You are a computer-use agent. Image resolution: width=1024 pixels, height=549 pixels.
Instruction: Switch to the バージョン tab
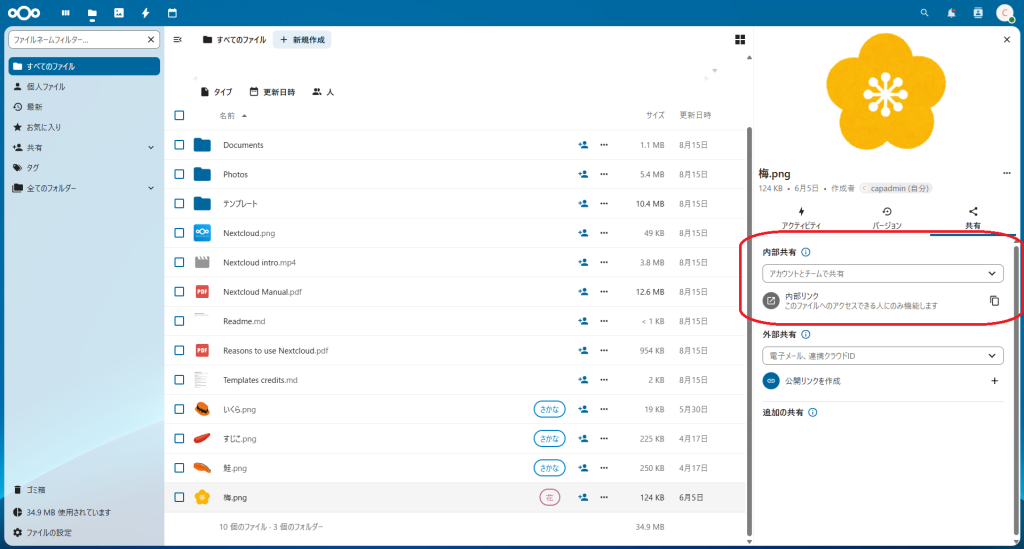(887, 218)
